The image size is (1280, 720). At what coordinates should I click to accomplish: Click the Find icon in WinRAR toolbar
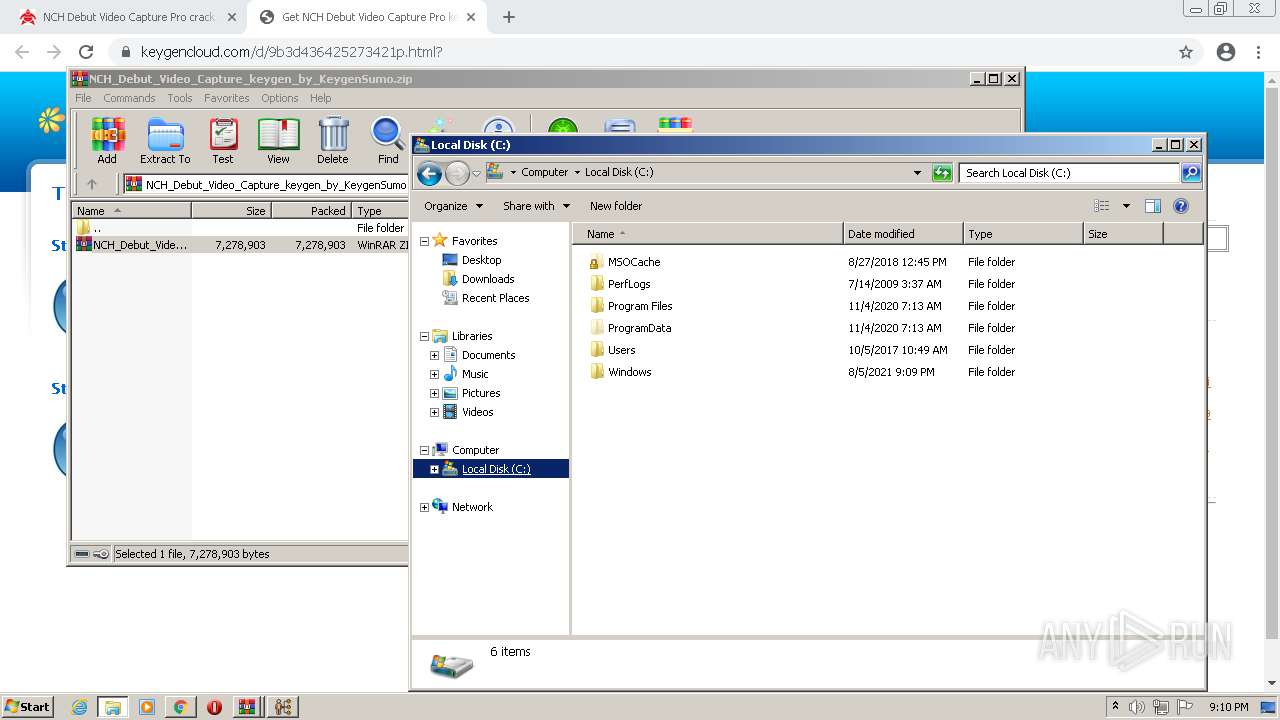[388, 141]
